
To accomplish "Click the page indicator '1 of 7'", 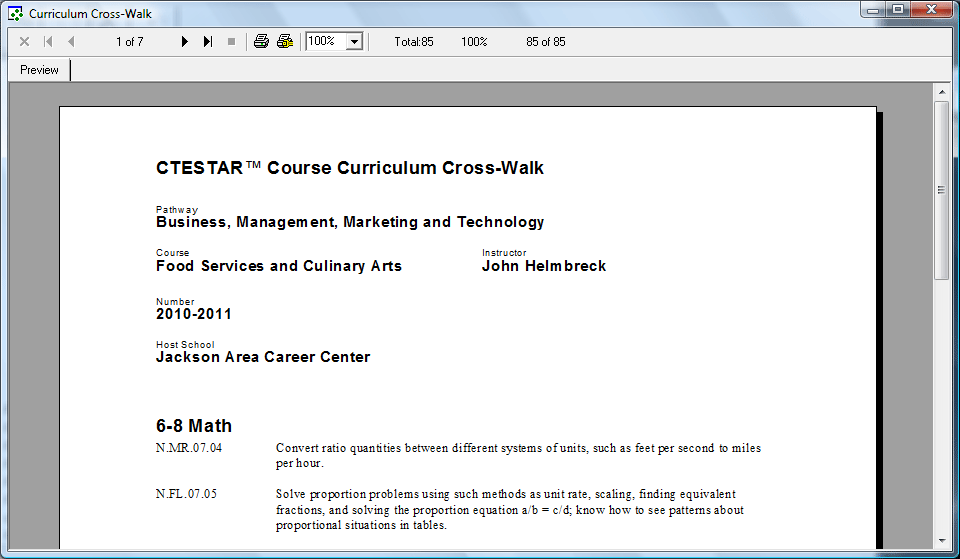I will [130, 42].
